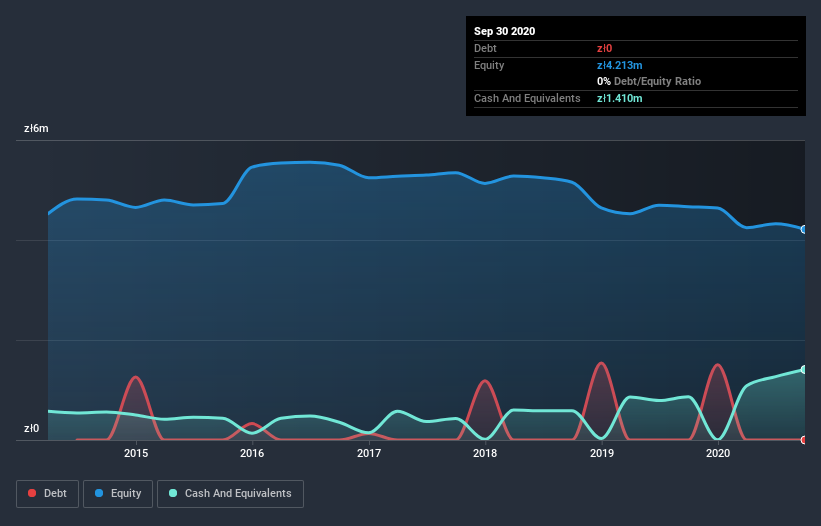Click the Sep 30 2020 tooltip header

coord(504,31)
